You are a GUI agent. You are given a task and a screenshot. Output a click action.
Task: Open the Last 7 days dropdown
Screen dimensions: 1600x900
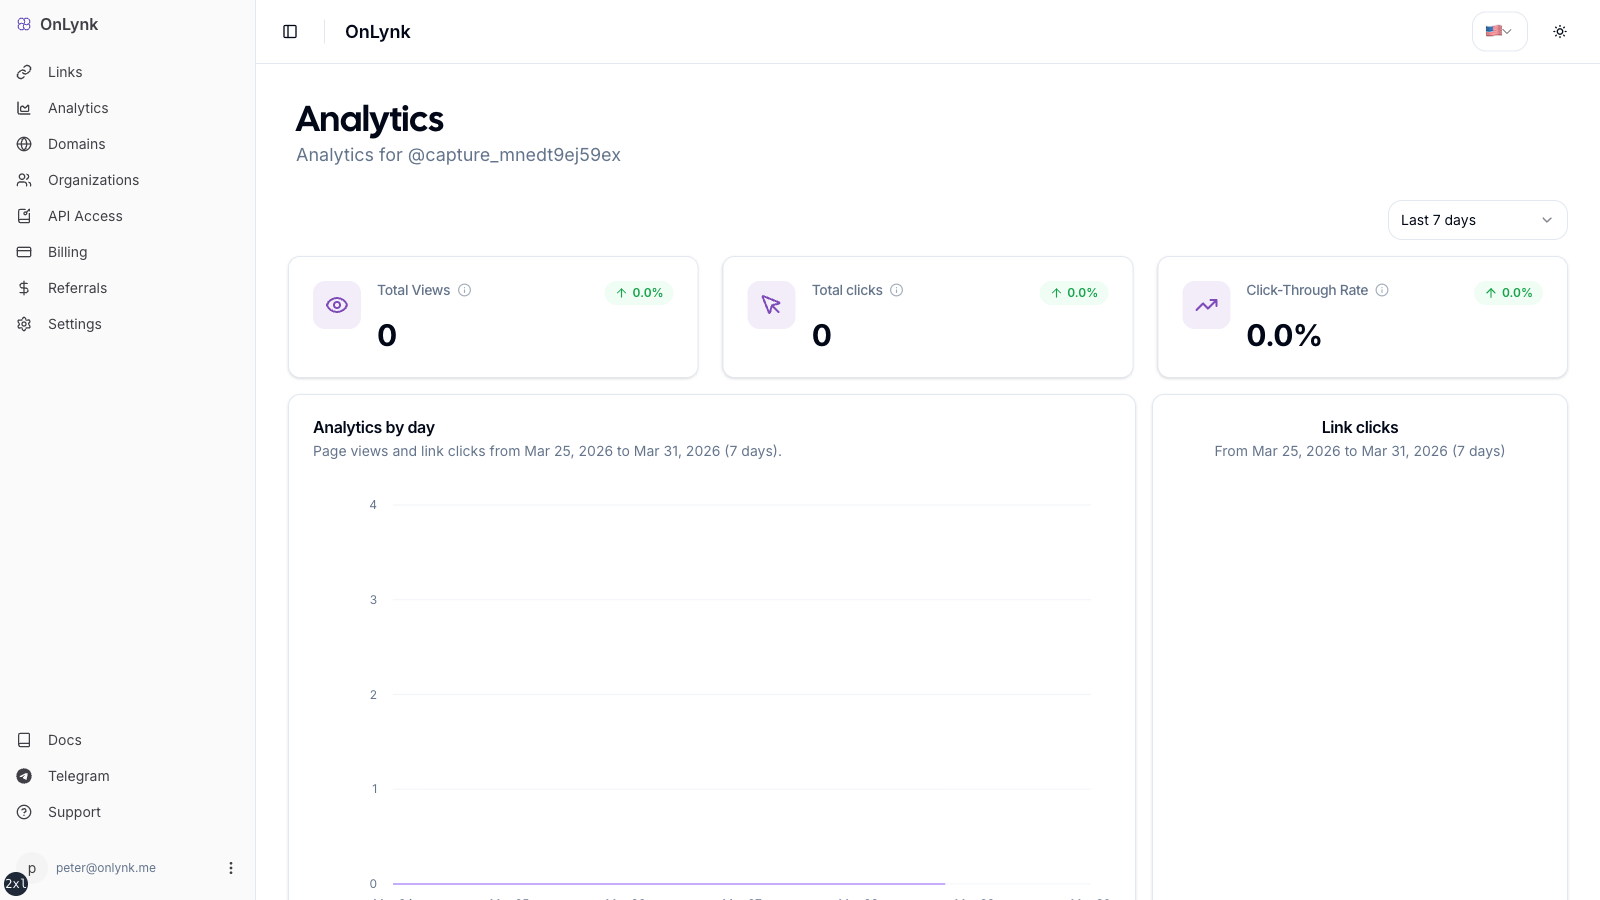pyautogui.click(x=1477, y=219)
